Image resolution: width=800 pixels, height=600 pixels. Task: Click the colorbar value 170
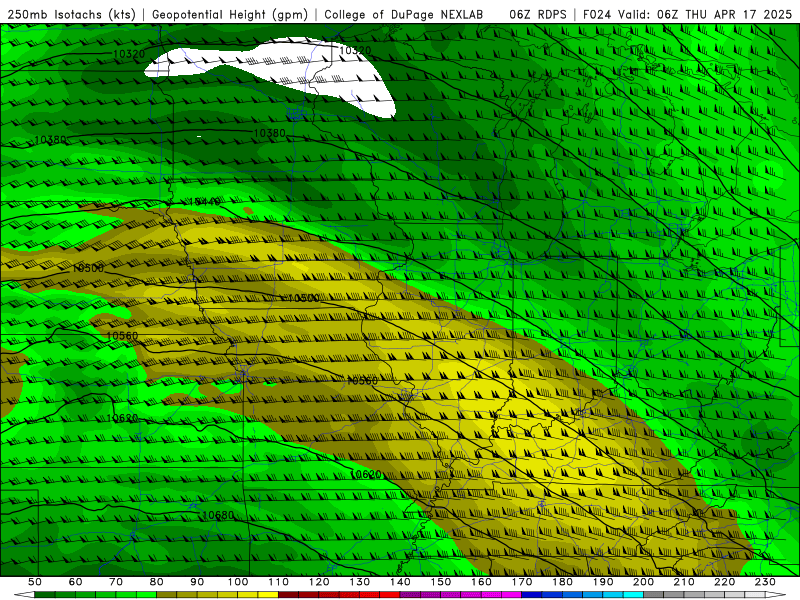522,582
